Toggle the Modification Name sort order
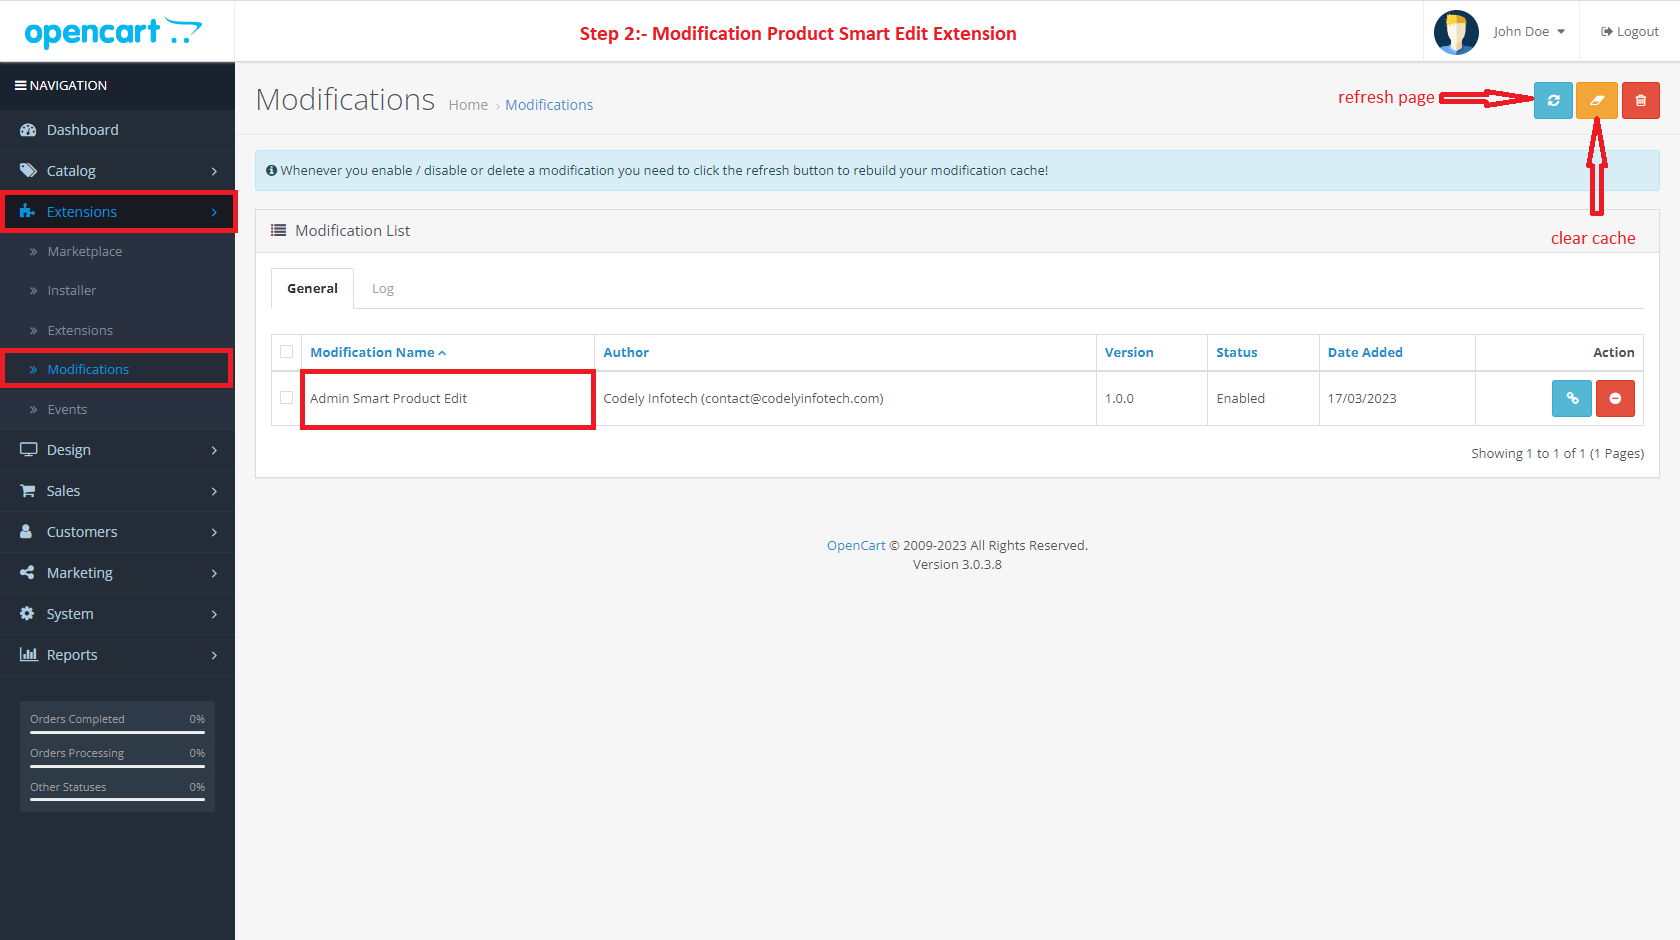This screenshot has width=1680, height=940. 377,352
